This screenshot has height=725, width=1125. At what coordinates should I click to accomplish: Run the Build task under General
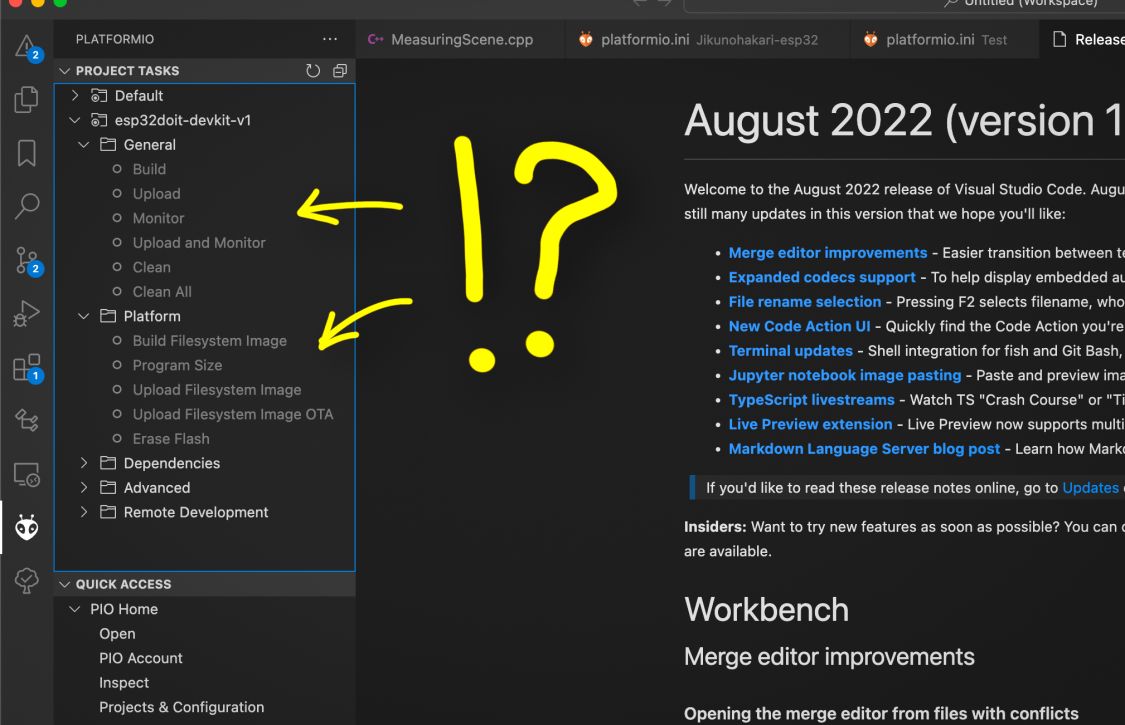tap(149, 169)
